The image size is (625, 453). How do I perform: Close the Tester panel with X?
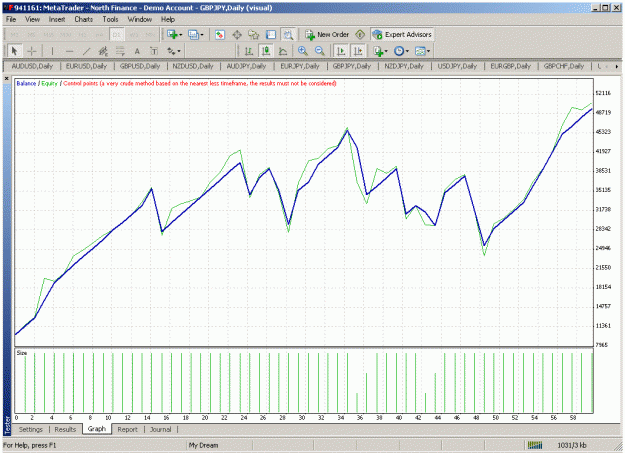pos(7,79)
